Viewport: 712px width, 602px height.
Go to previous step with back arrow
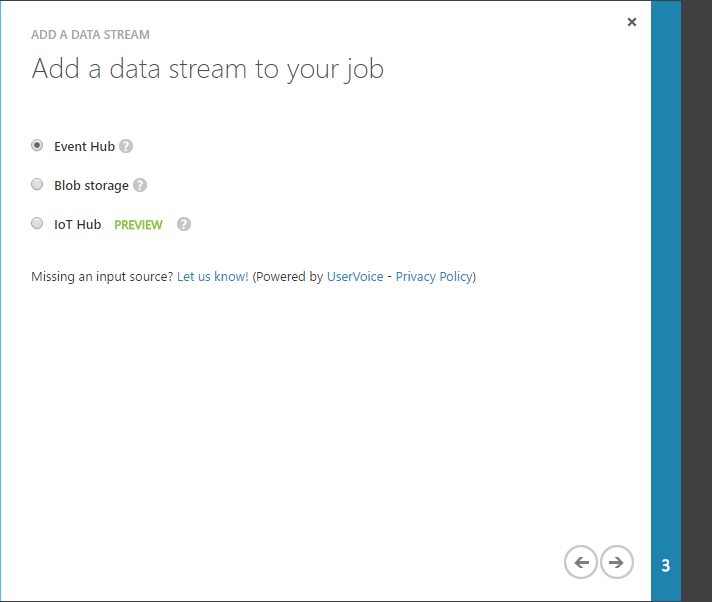581,562
